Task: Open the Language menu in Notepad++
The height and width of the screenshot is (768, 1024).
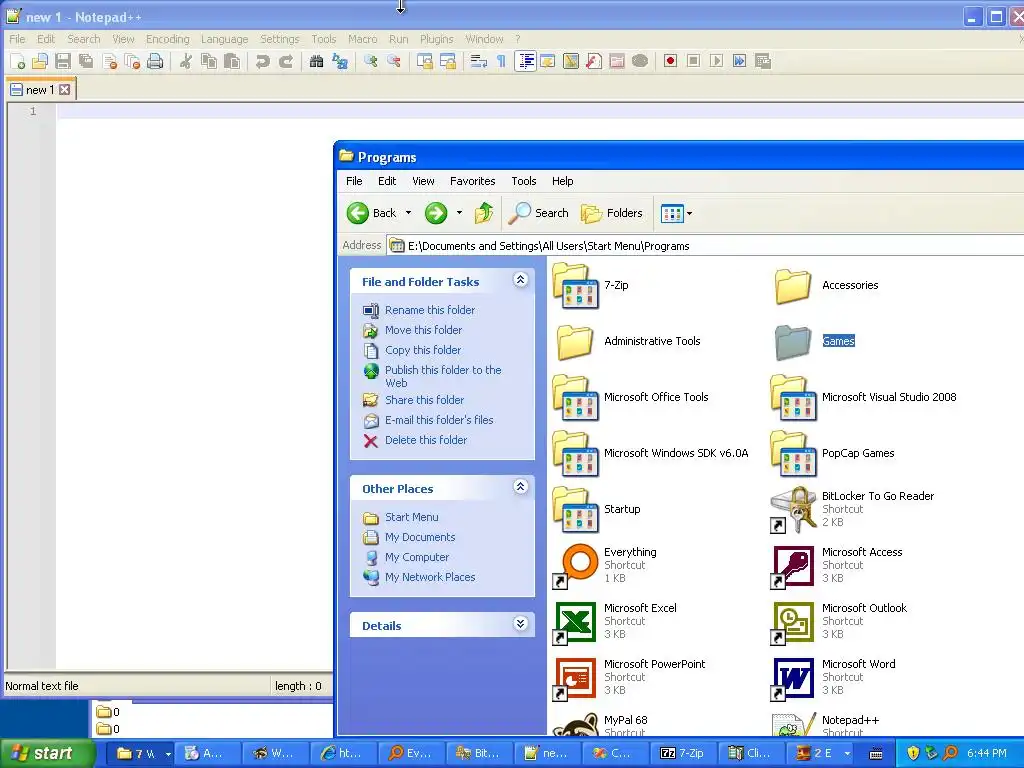Action: coord(225,39)
